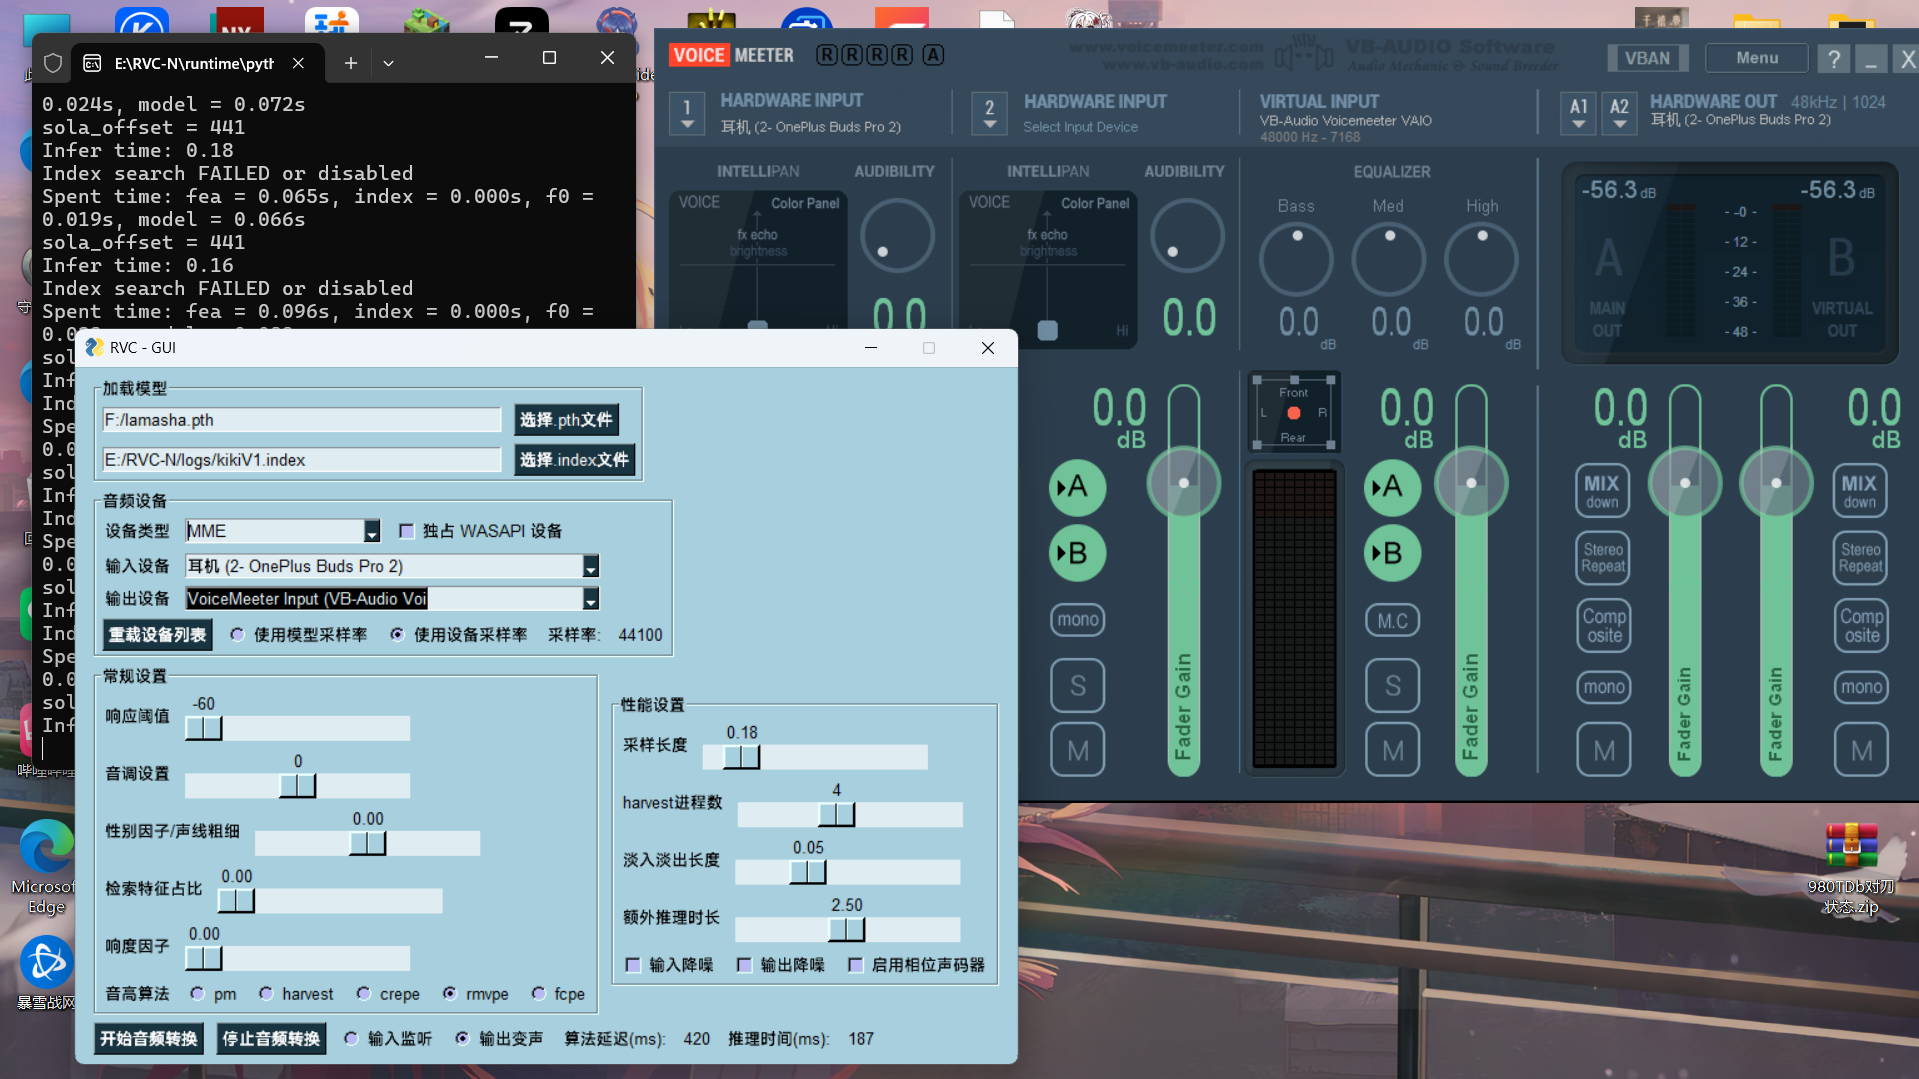Toggle Stereo Repeat on the A output bus
The width and height of the screenshot is (1919, 1079).
(x=1602, y=558)
